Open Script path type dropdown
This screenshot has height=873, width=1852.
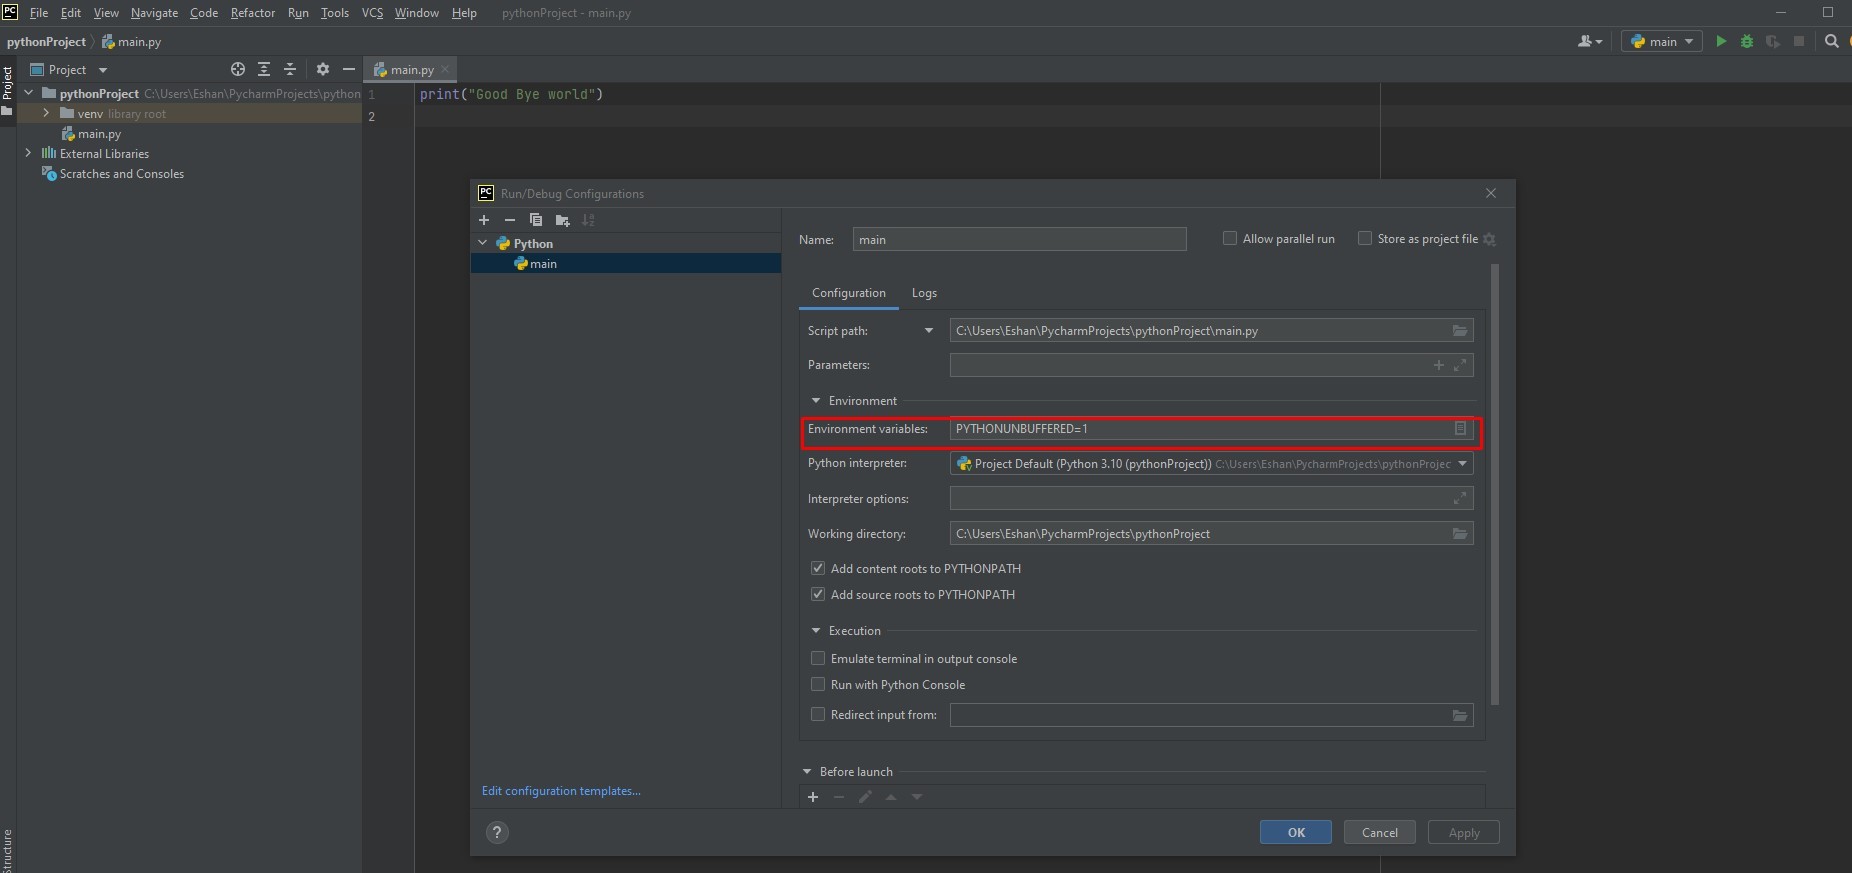929,331
